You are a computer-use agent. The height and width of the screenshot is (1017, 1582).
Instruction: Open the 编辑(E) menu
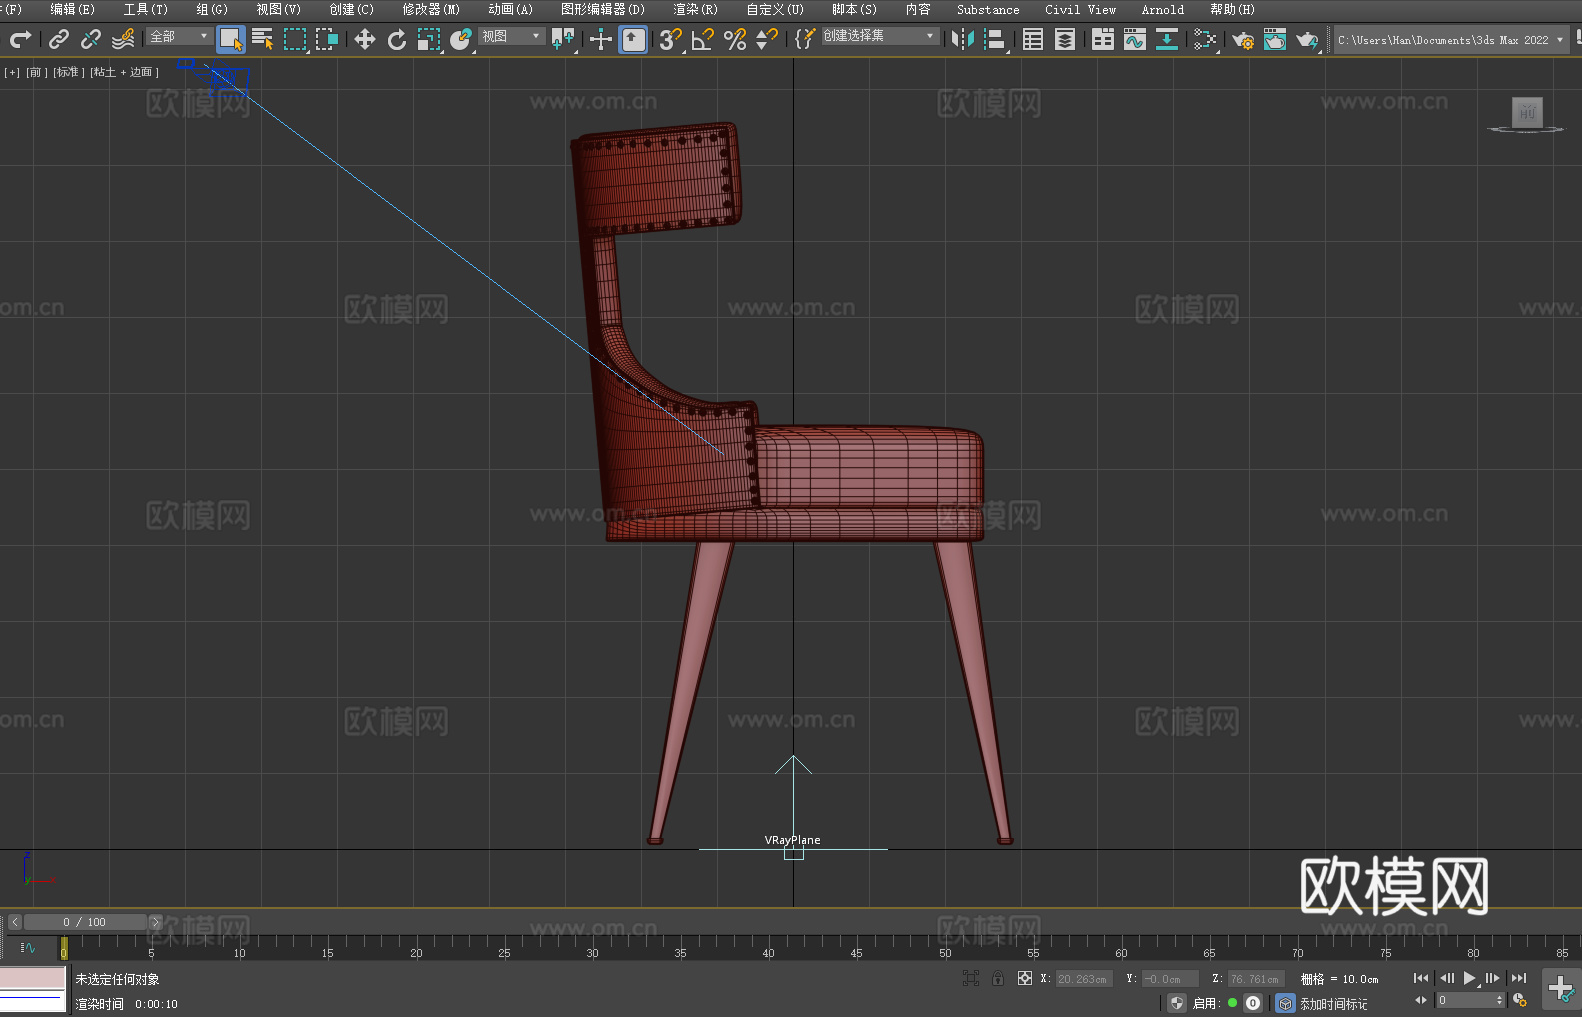click(x=72, y=9)
